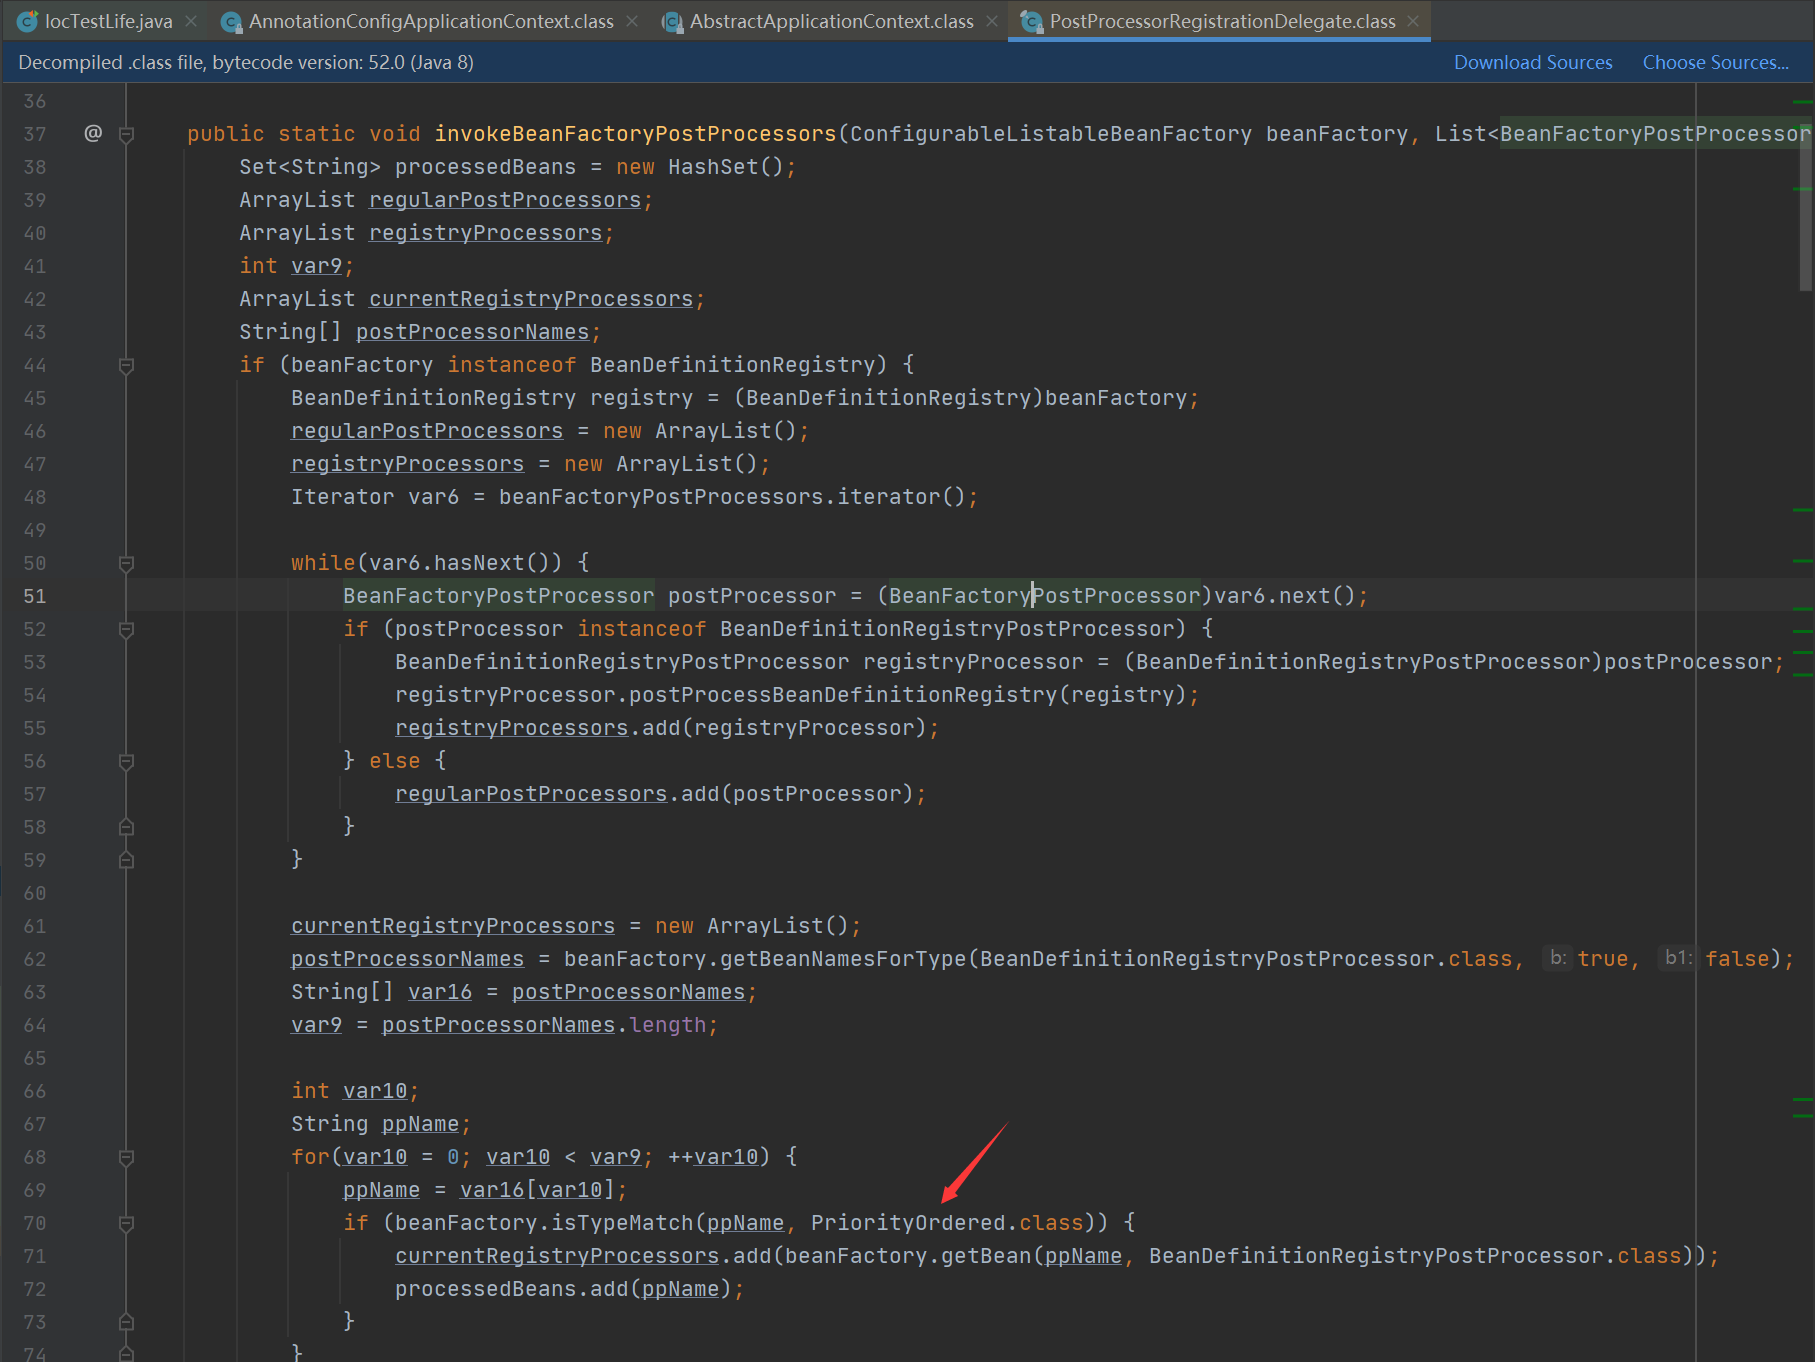The image size is (1815, 1362).
Task: Open the AnnotationConfigApplicationContext.class tab
Action: [431, 21]
